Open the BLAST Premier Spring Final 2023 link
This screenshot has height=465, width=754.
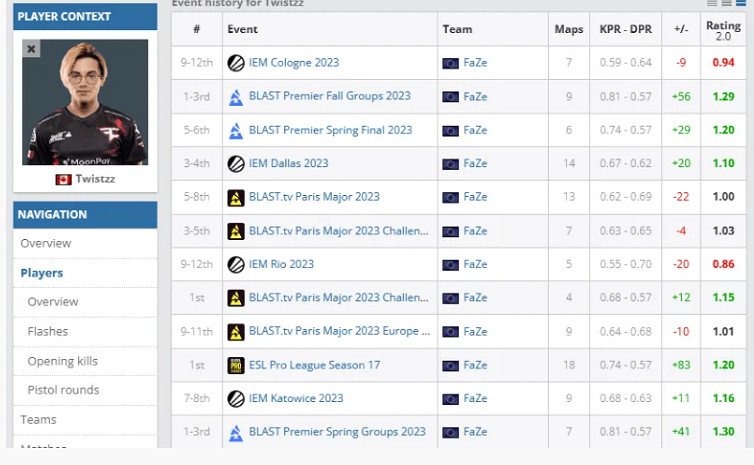(330, 130)
